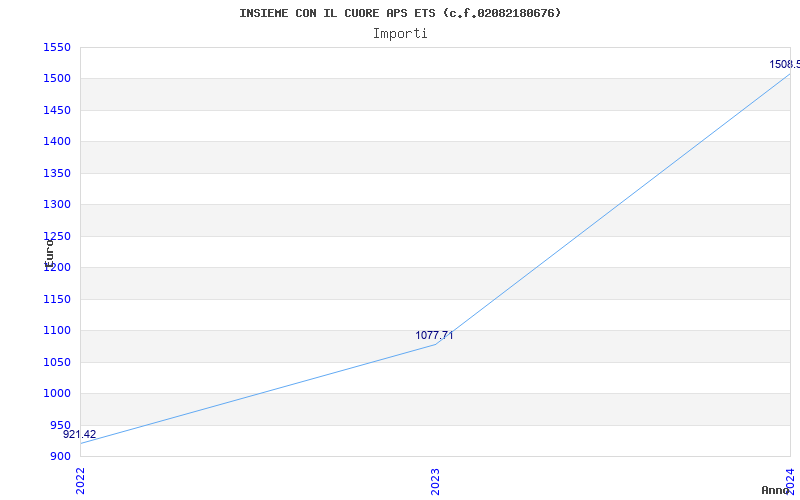Screen dimensions: 800x500
Task: Click the 'Importi' subtitle
Action: [400, 34]
